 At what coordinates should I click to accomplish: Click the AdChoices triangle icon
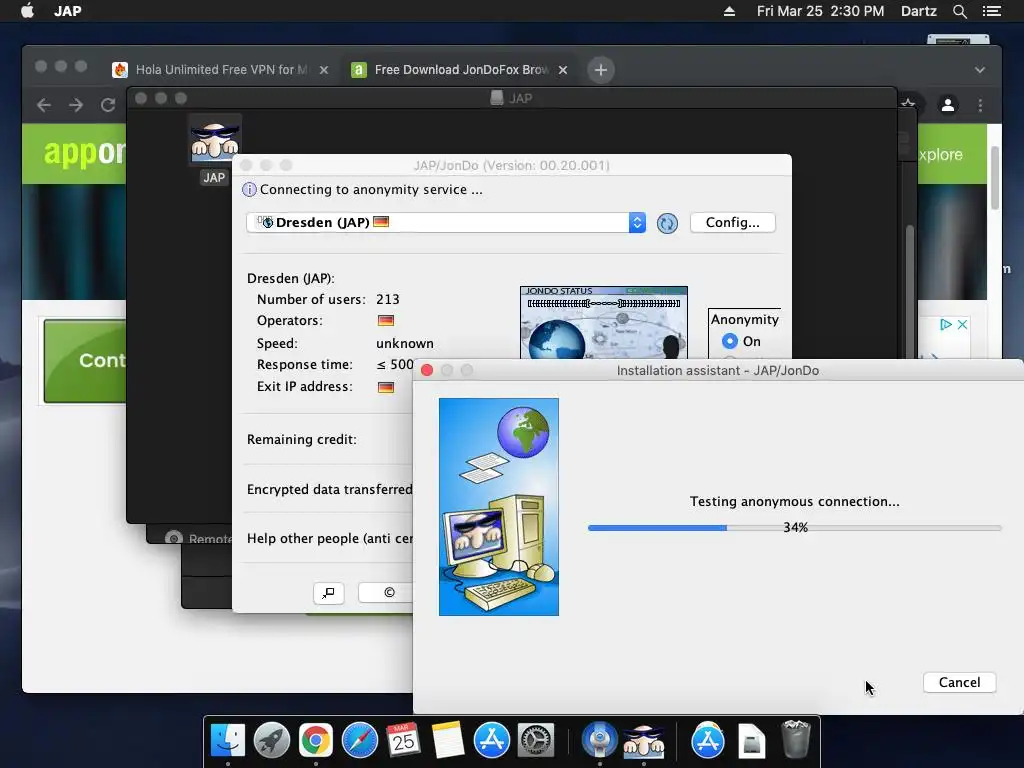click(946, 325)
